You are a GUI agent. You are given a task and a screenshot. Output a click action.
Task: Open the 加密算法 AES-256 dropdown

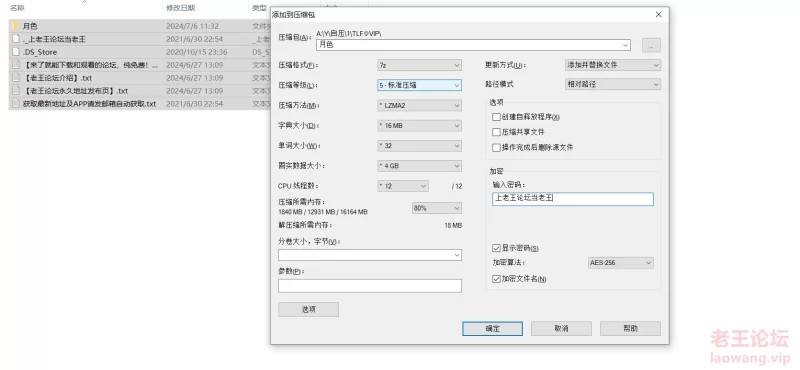point(620,263)
